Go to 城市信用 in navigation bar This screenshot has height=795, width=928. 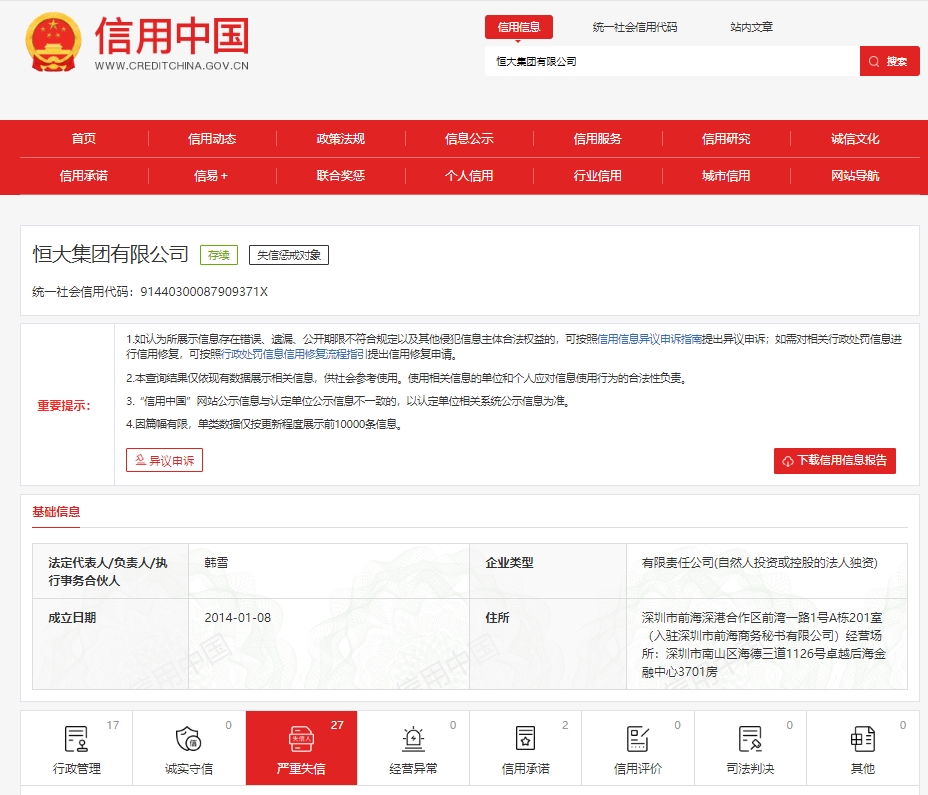(x=725, y=176)
